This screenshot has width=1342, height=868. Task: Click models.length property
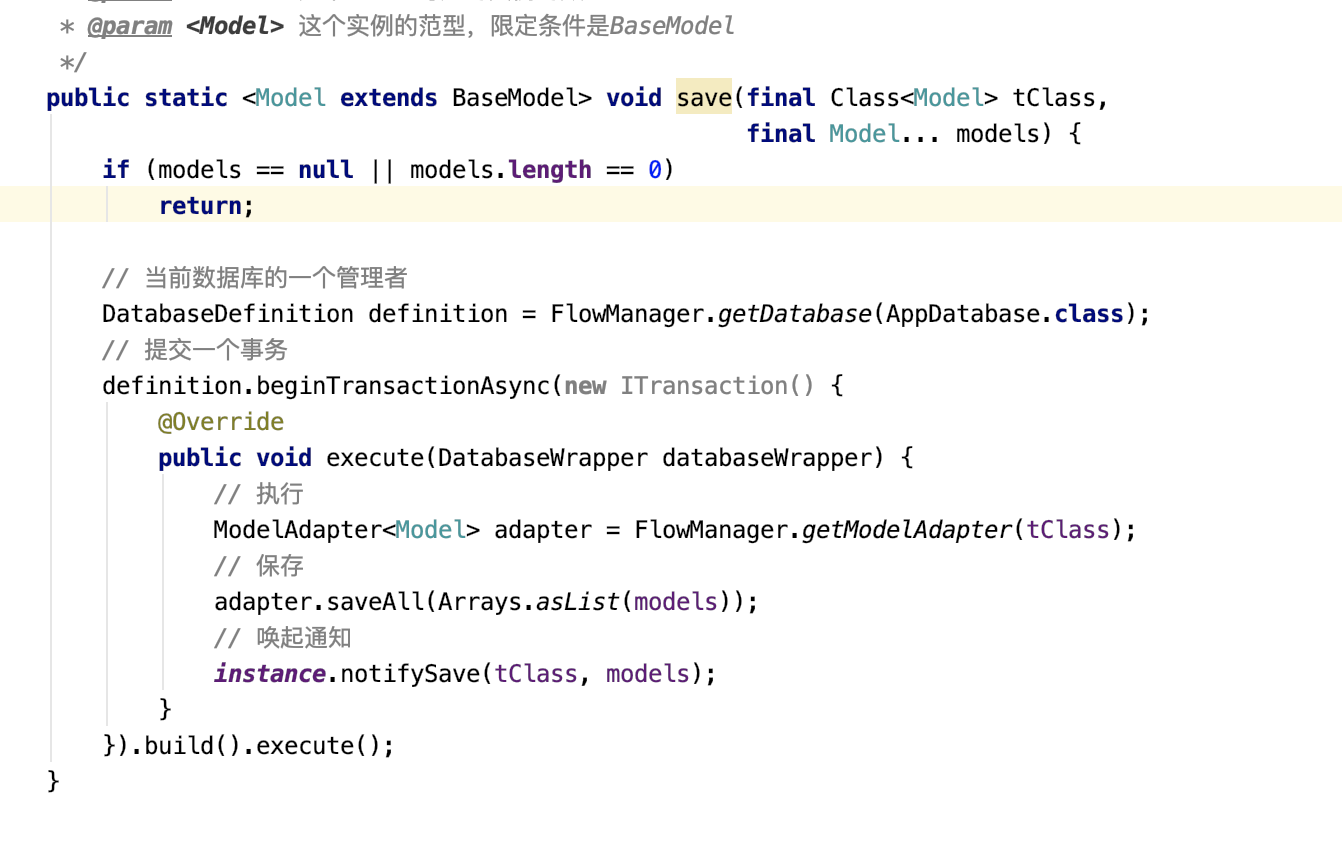pos(501,170)
